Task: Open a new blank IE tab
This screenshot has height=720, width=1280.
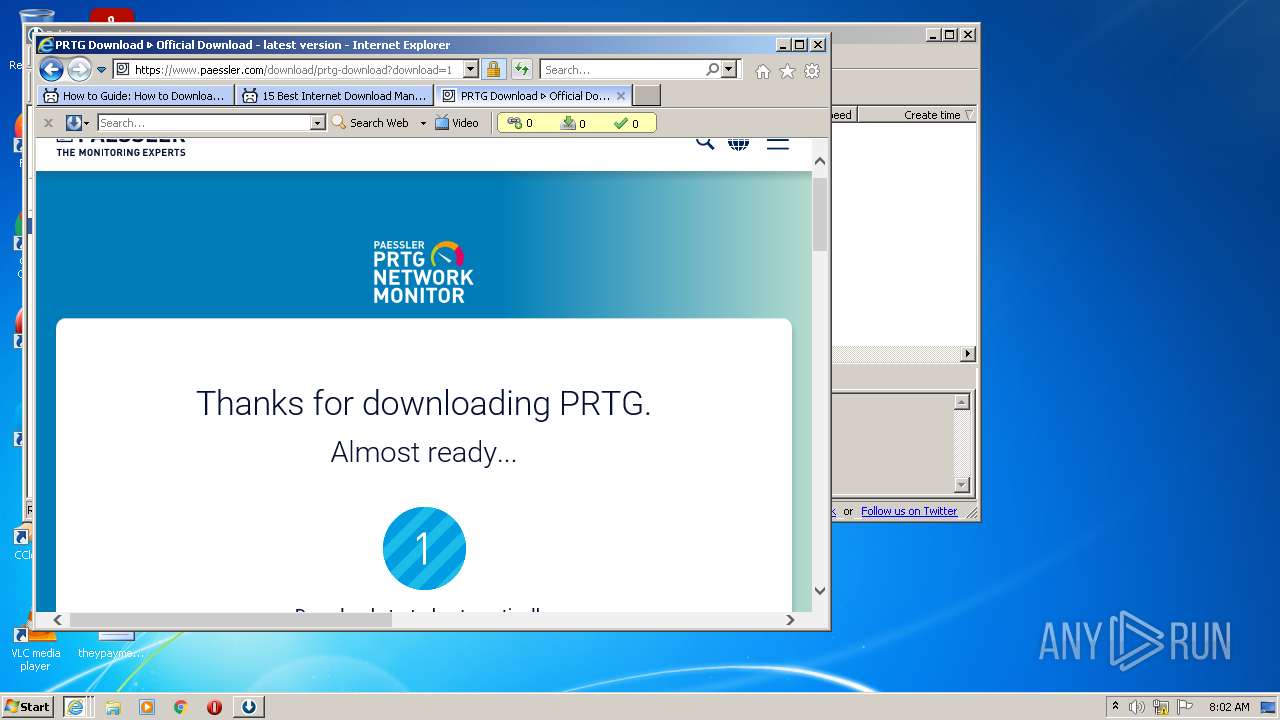Action: [647, 96]
